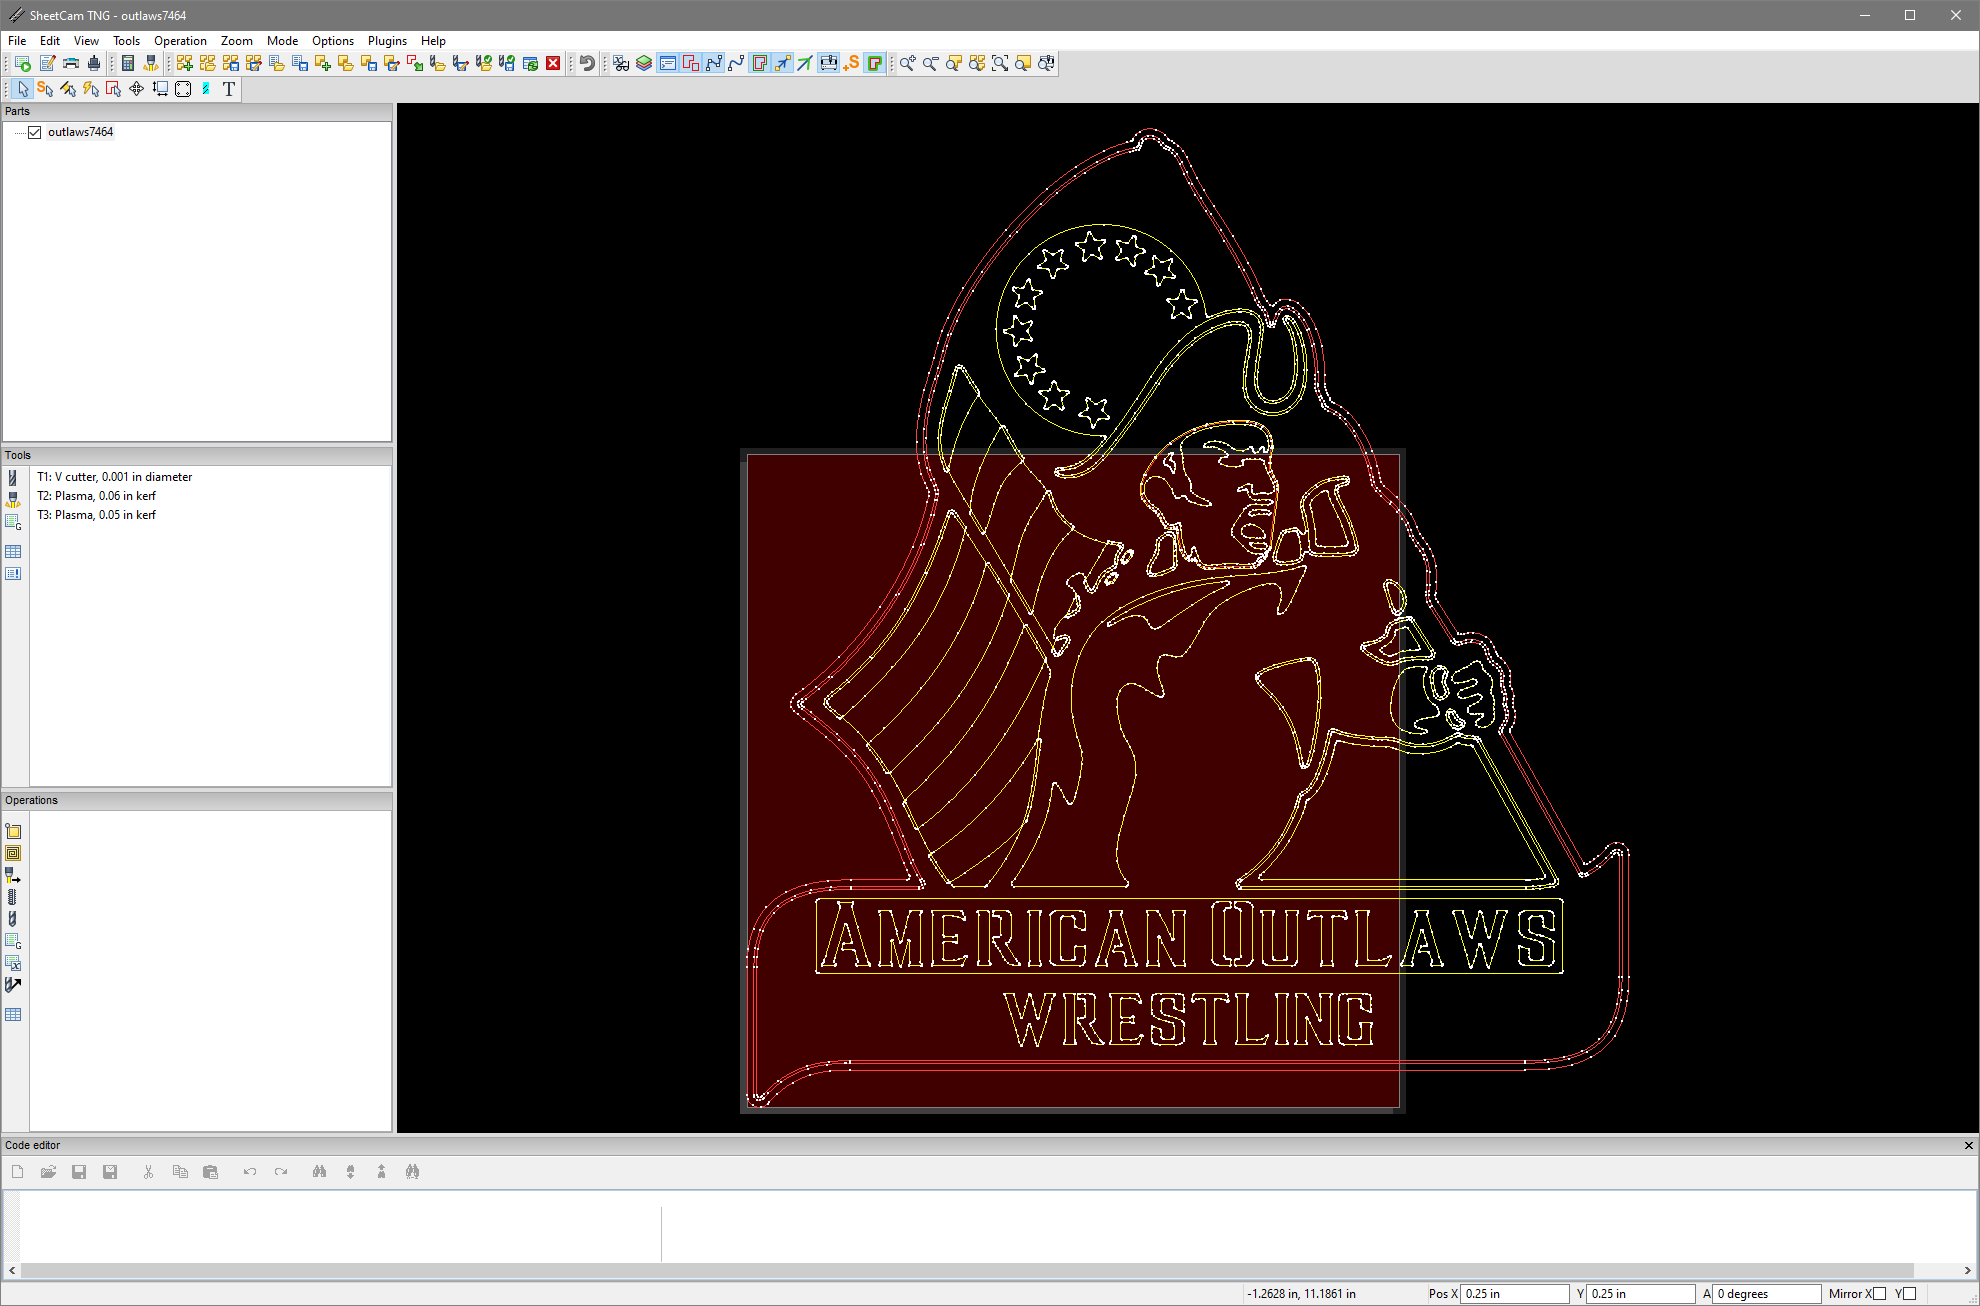Open the File menu
The height and width of the screenshot is (1306, 1980).
pyautogui.click(x=17, y=41)
